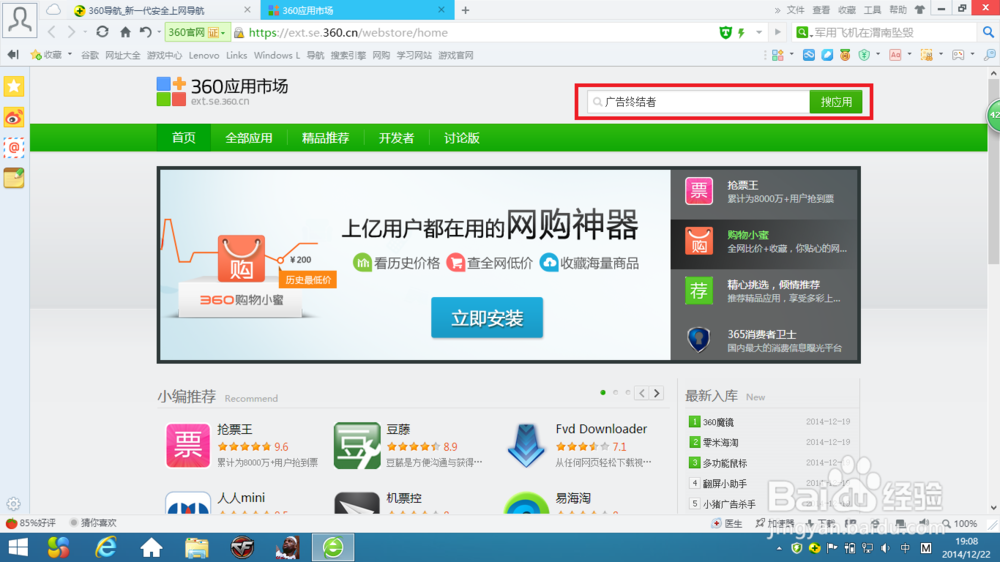
Task: Click the blue cloud disk toolbar icon
Action: pyautogui.click(x=809, y=55)
